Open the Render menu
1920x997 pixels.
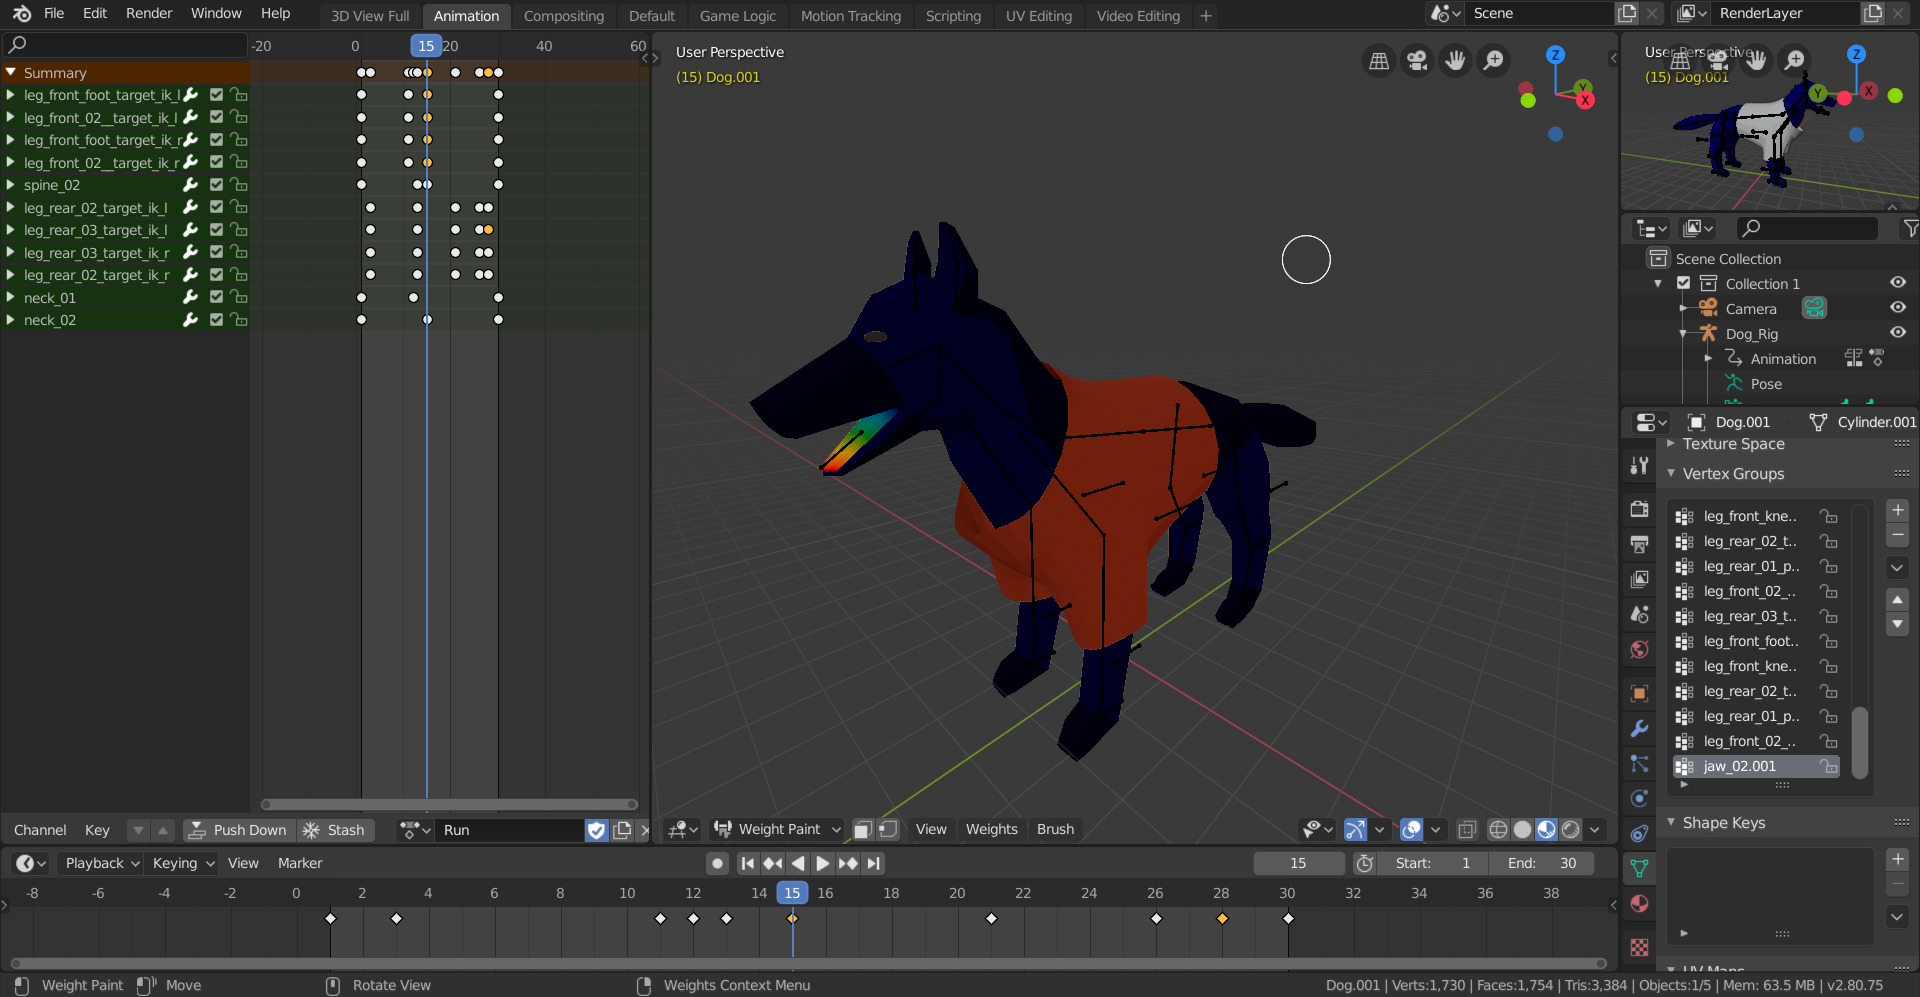click(148, 13)
